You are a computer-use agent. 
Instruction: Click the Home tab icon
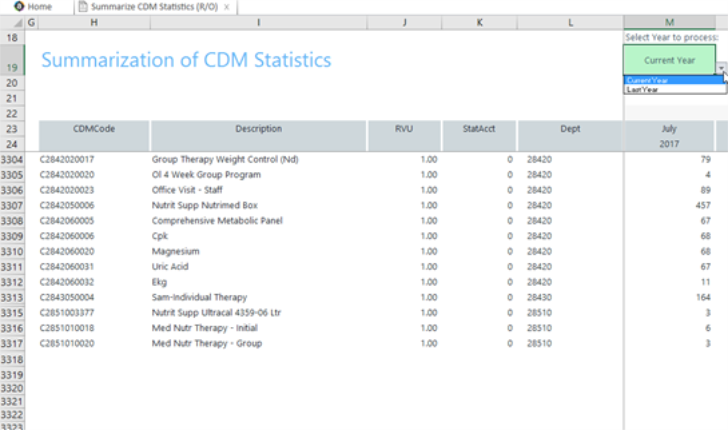click(x=18, y=7)
